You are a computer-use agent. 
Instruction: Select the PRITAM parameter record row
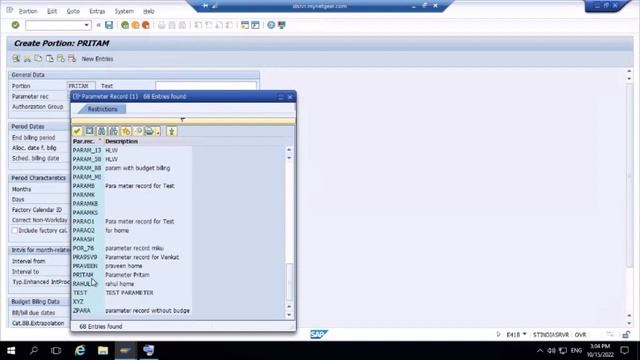pyautogui.click(x=132, y=275)
